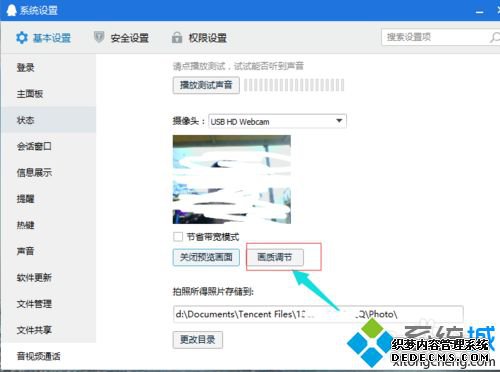500x372 pixels.
Task: Switch to the 权限设置 tab
Action: (199, 38)
